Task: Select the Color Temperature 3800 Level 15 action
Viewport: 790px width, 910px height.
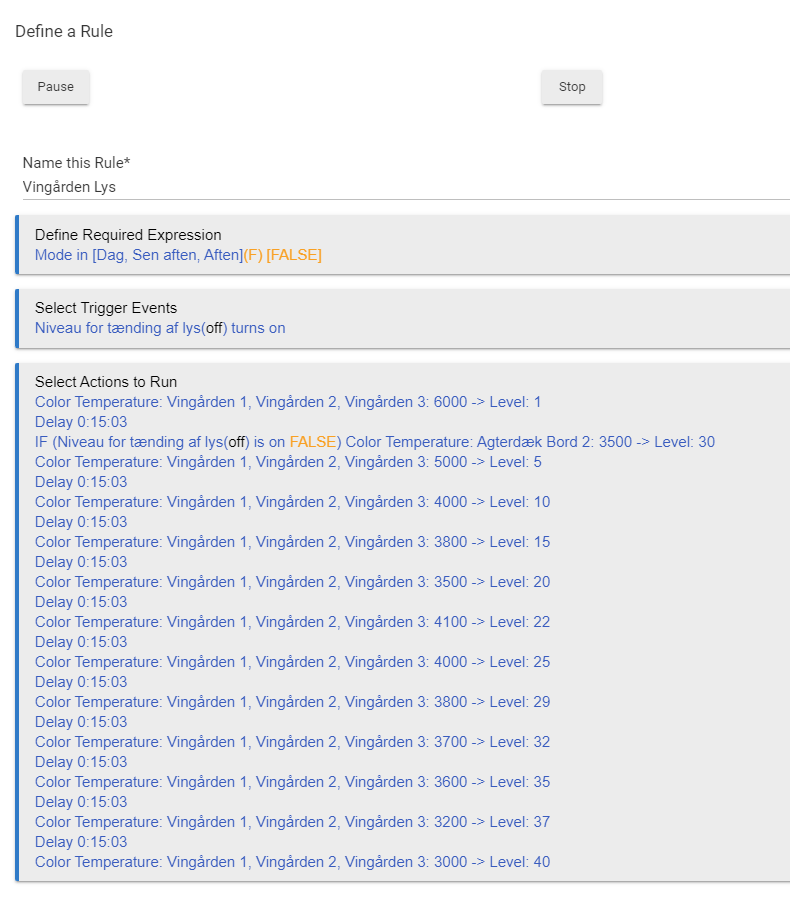Action: [x=293, y=542]
